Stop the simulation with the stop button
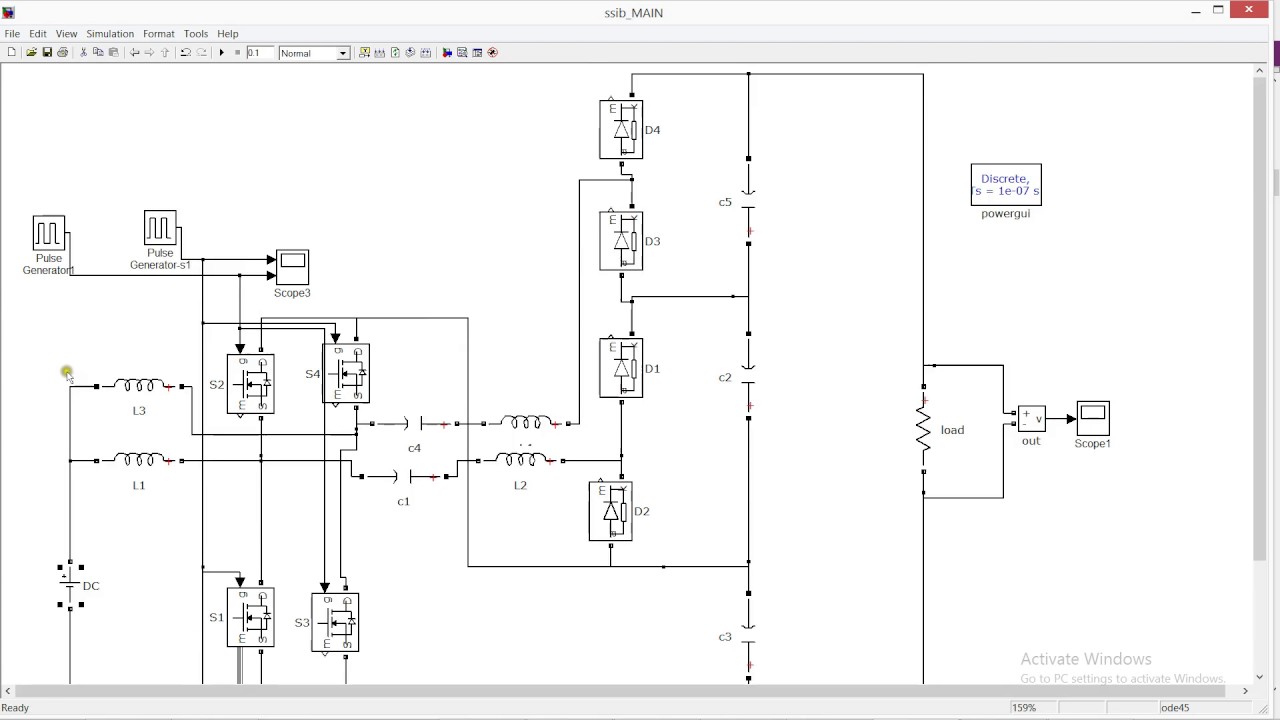 point(238,52)
